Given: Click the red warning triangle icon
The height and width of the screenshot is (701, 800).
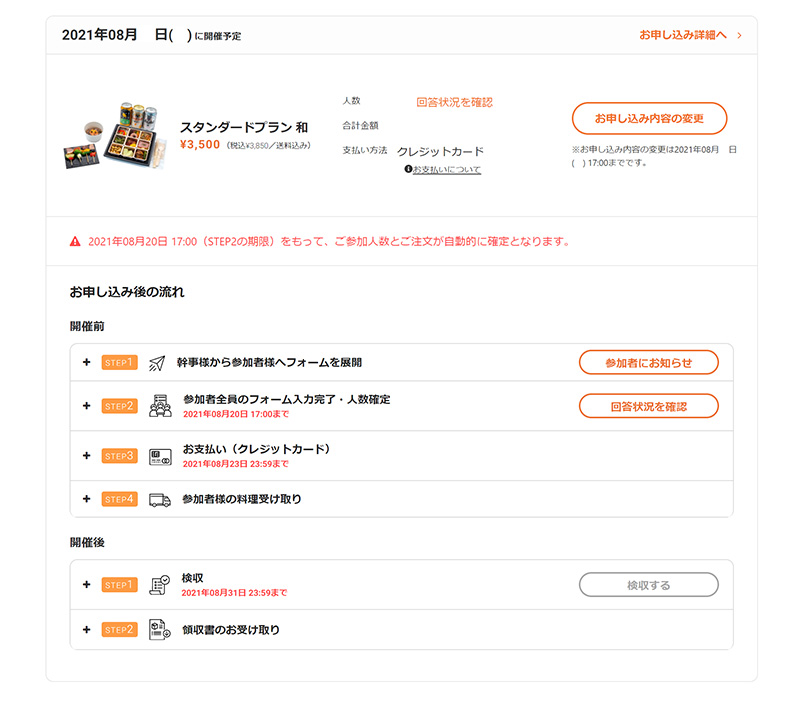Looking at the screenshot, I should [75, 242].
